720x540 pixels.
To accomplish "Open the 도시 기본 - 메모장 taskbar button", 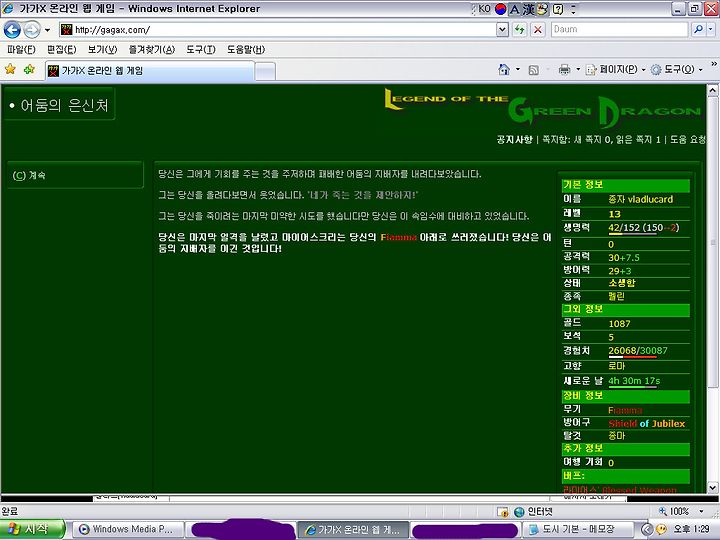I will click(x=578, y=529).
